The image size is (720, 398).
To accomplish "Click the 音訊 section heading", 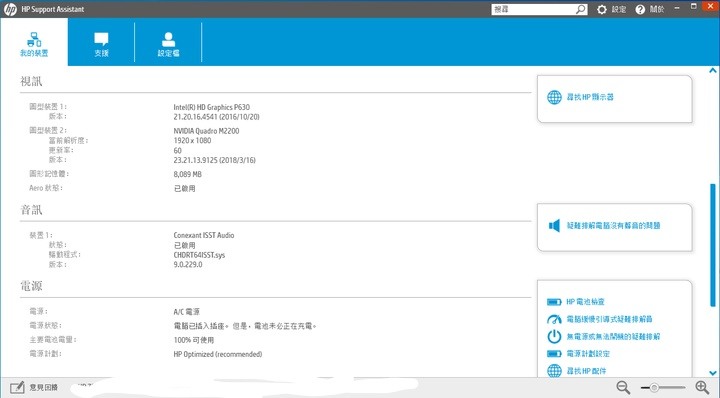I will click(x=31, y=210).
